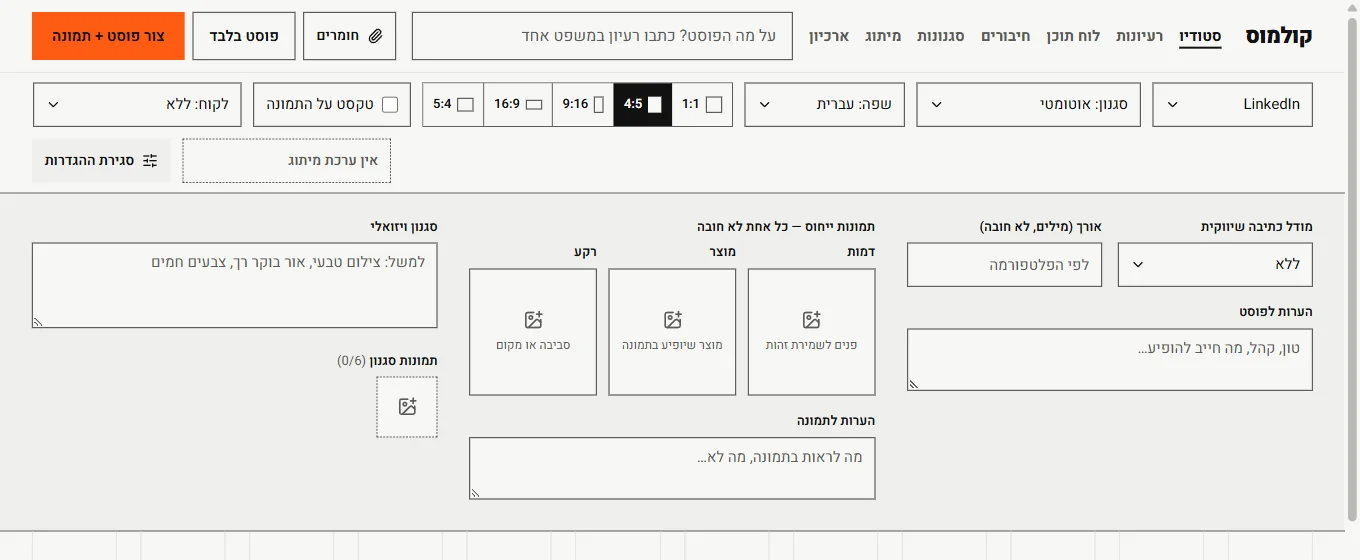
Task: Click the paperclip icon on חומרים button
Action: pyautogui.click(x=376, y=36)
